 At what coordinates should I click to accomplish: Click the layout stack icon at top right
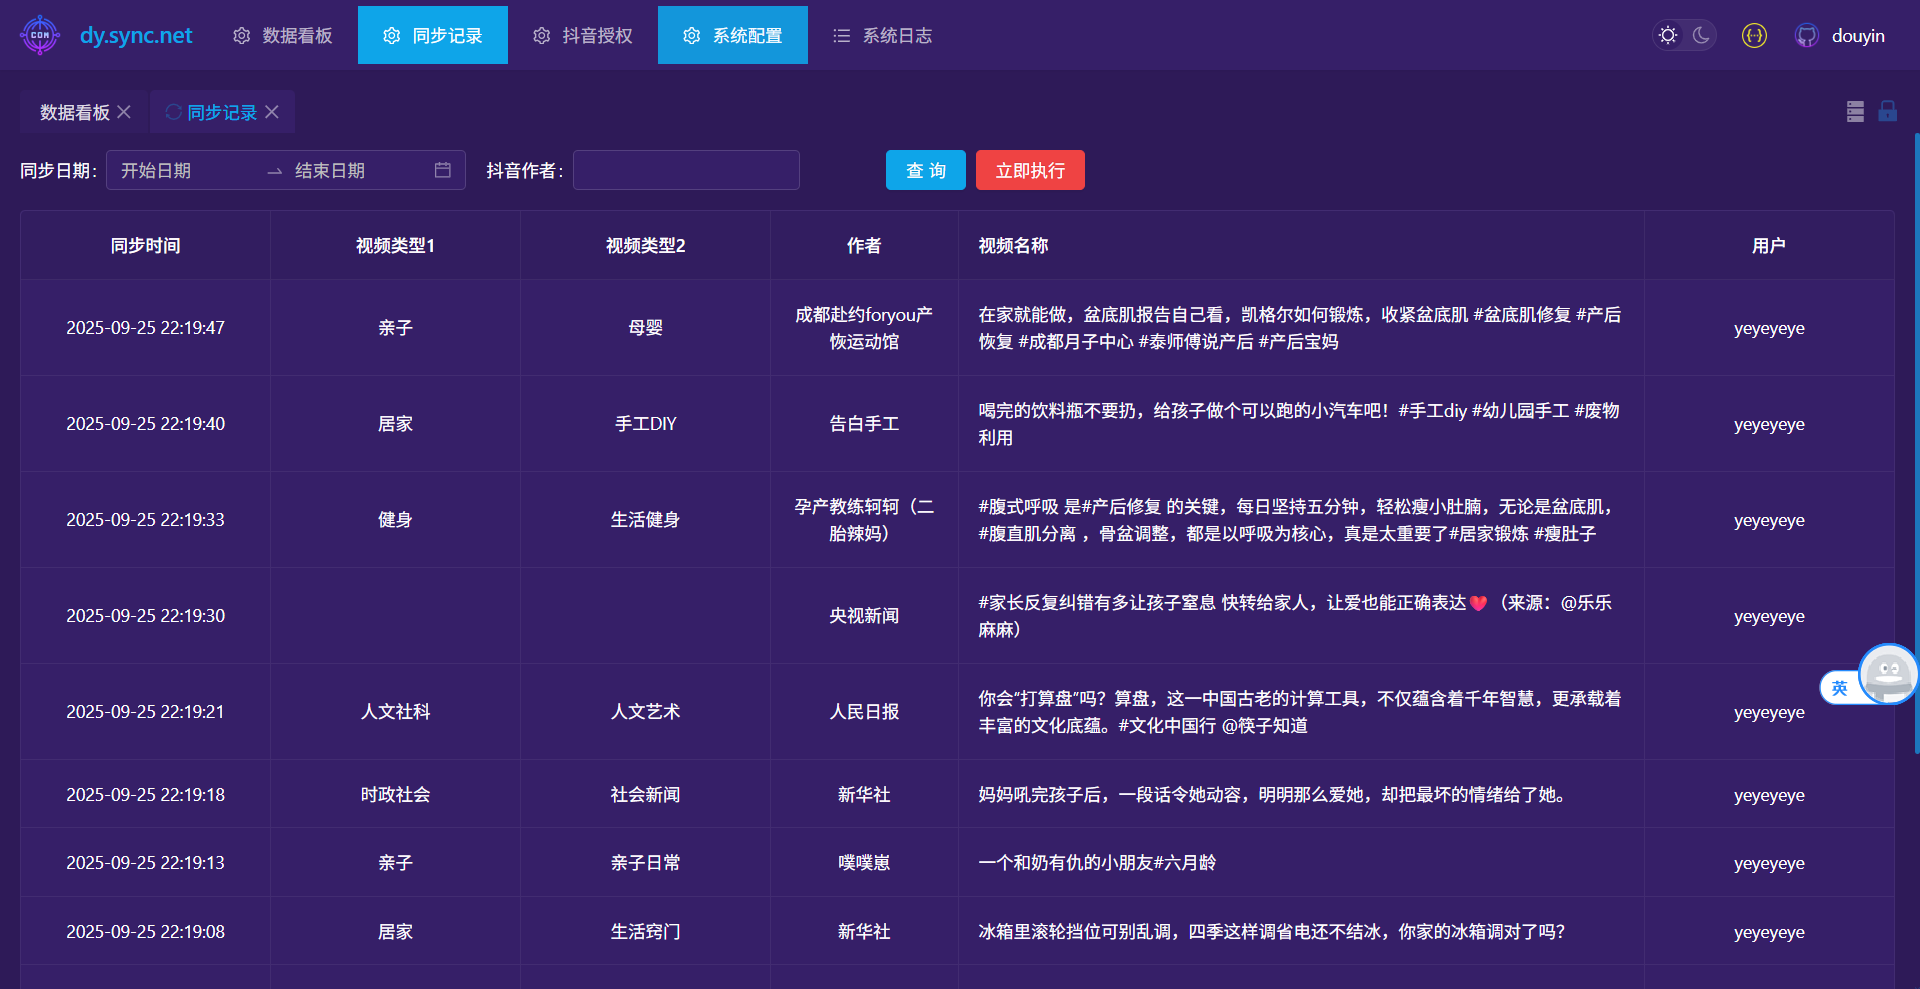1855,111
